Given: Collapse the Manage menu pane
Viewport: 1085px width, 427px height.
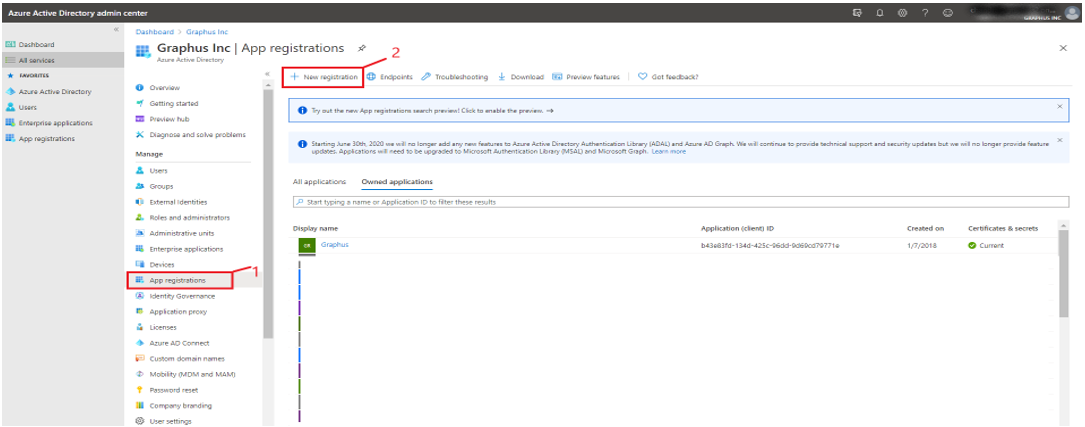Looking at the screenshot, I should [x=267, y=73].
